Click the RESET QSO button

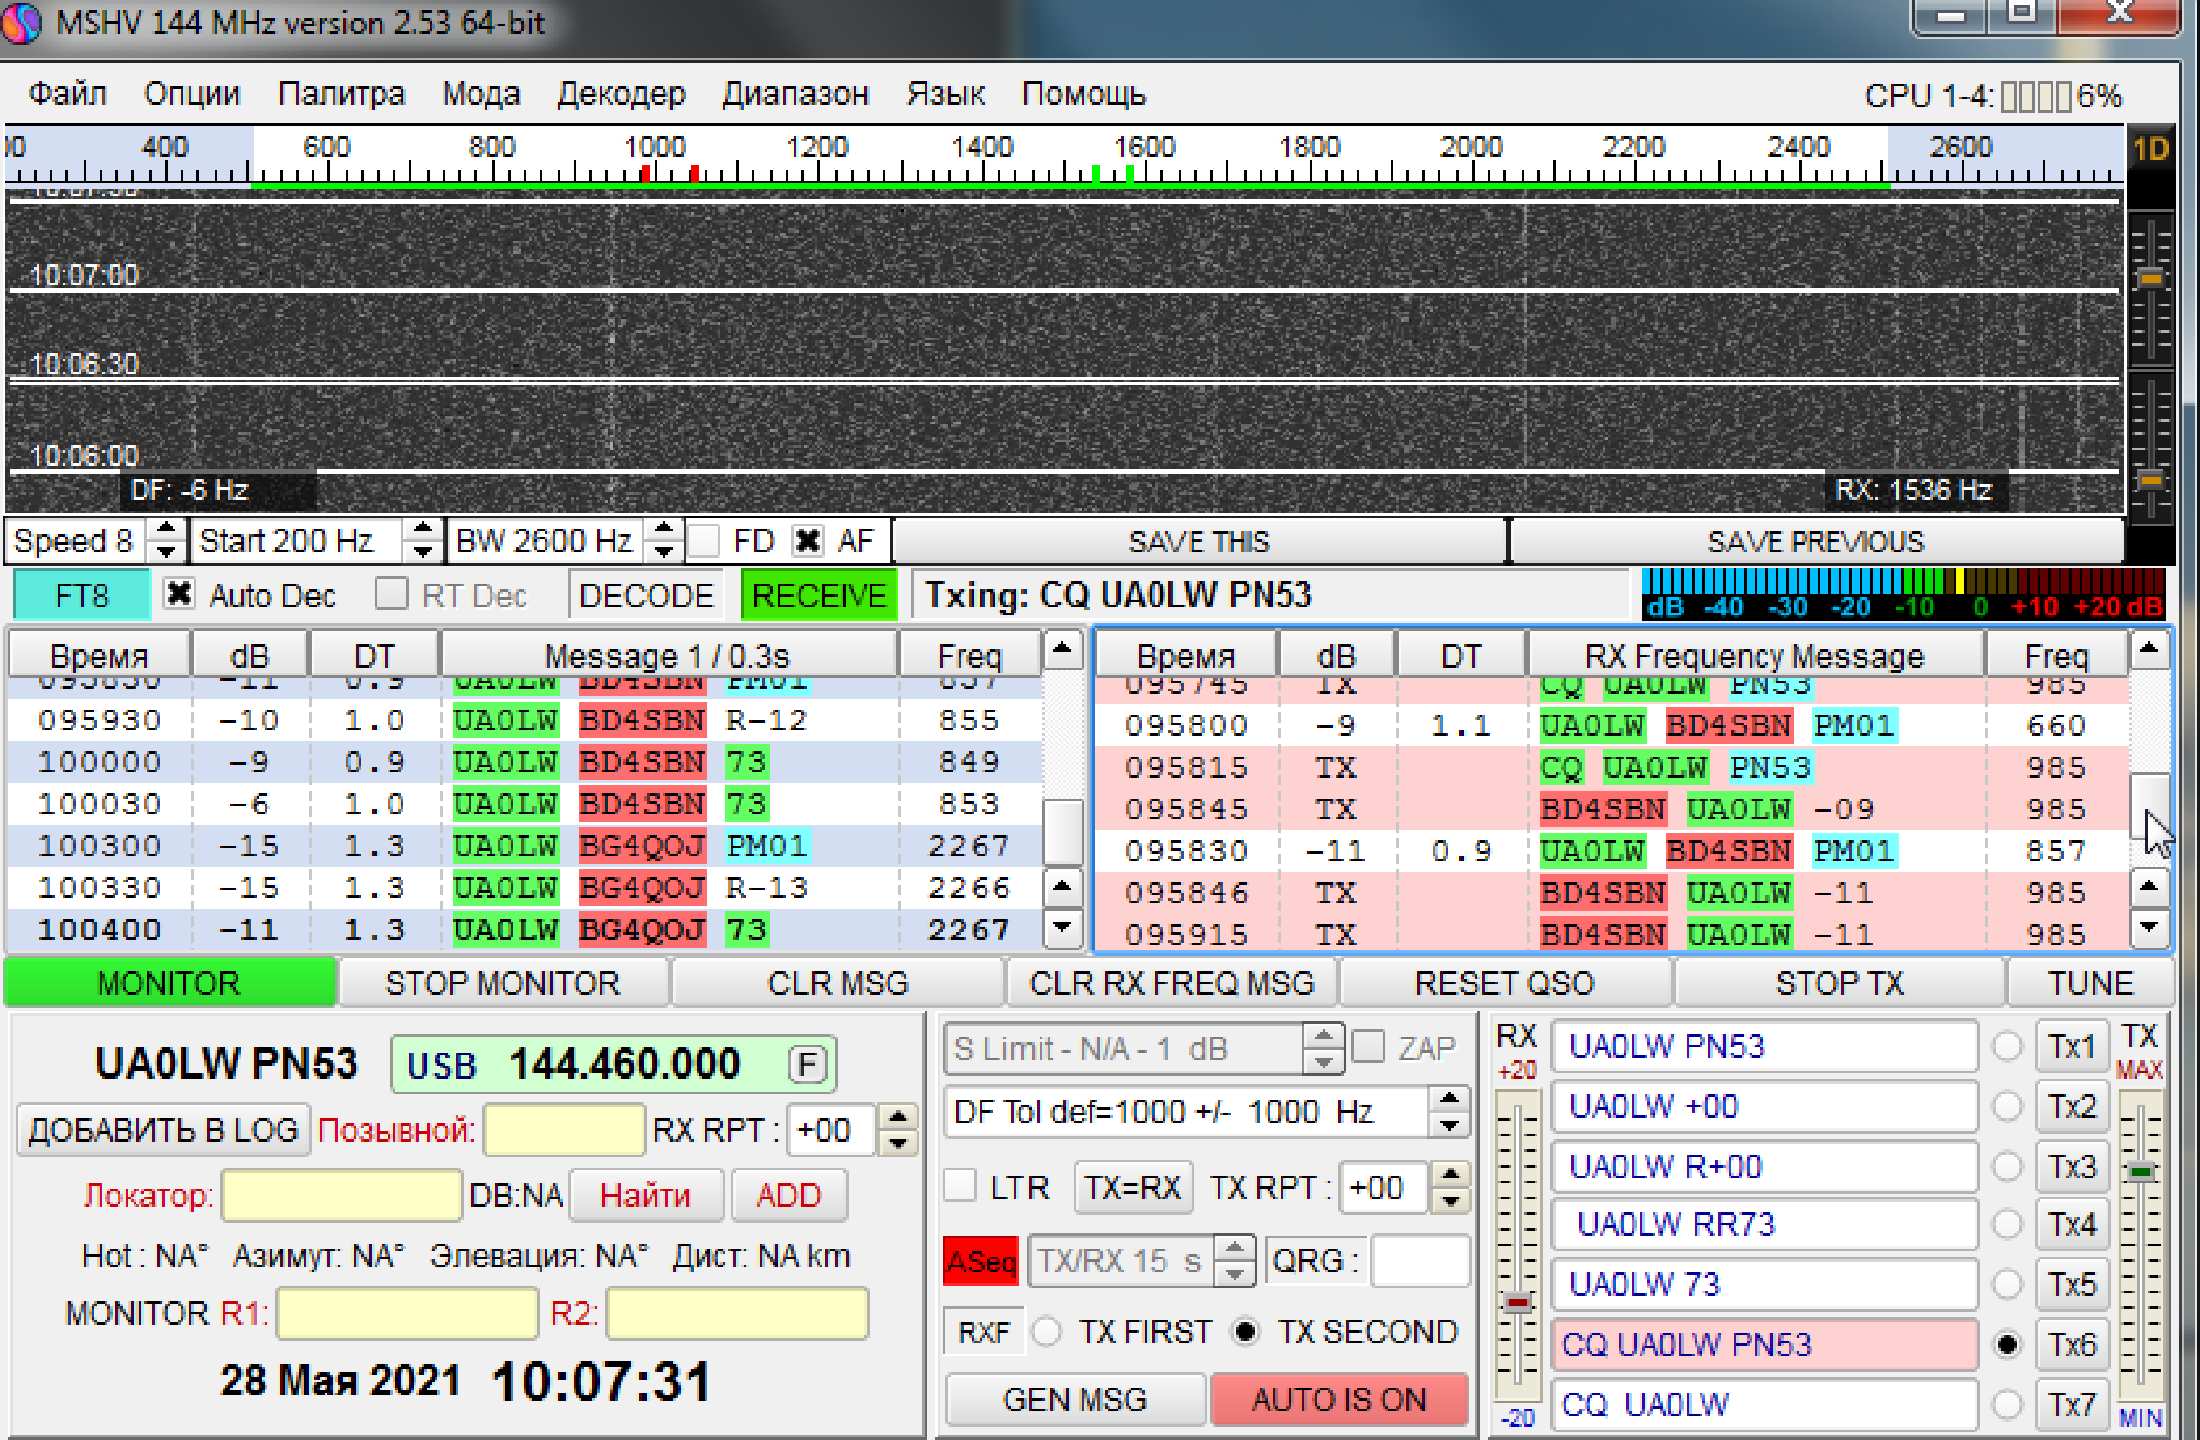(1504, 983)
